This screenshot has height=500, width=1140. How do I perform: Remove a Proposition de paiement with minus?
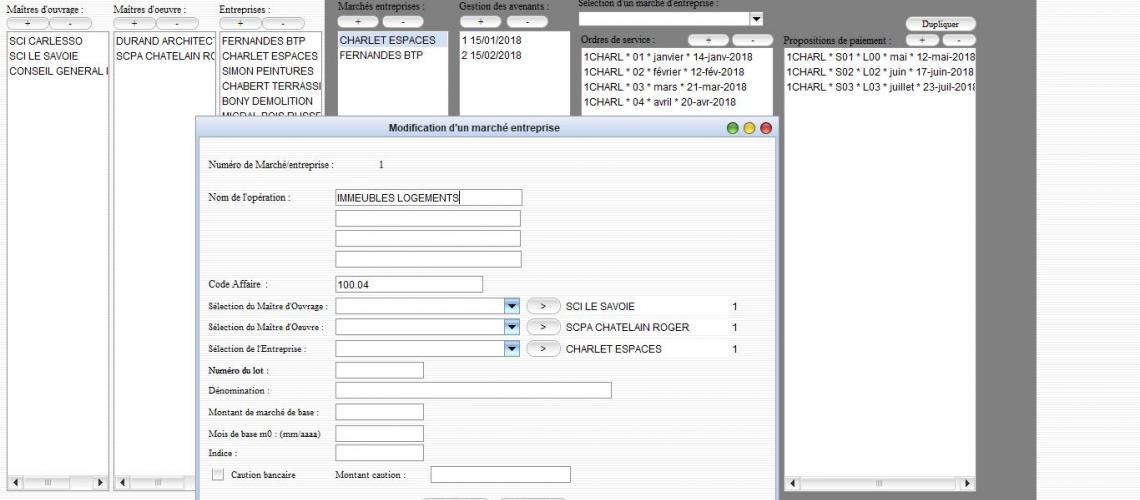tap(959, 40)
